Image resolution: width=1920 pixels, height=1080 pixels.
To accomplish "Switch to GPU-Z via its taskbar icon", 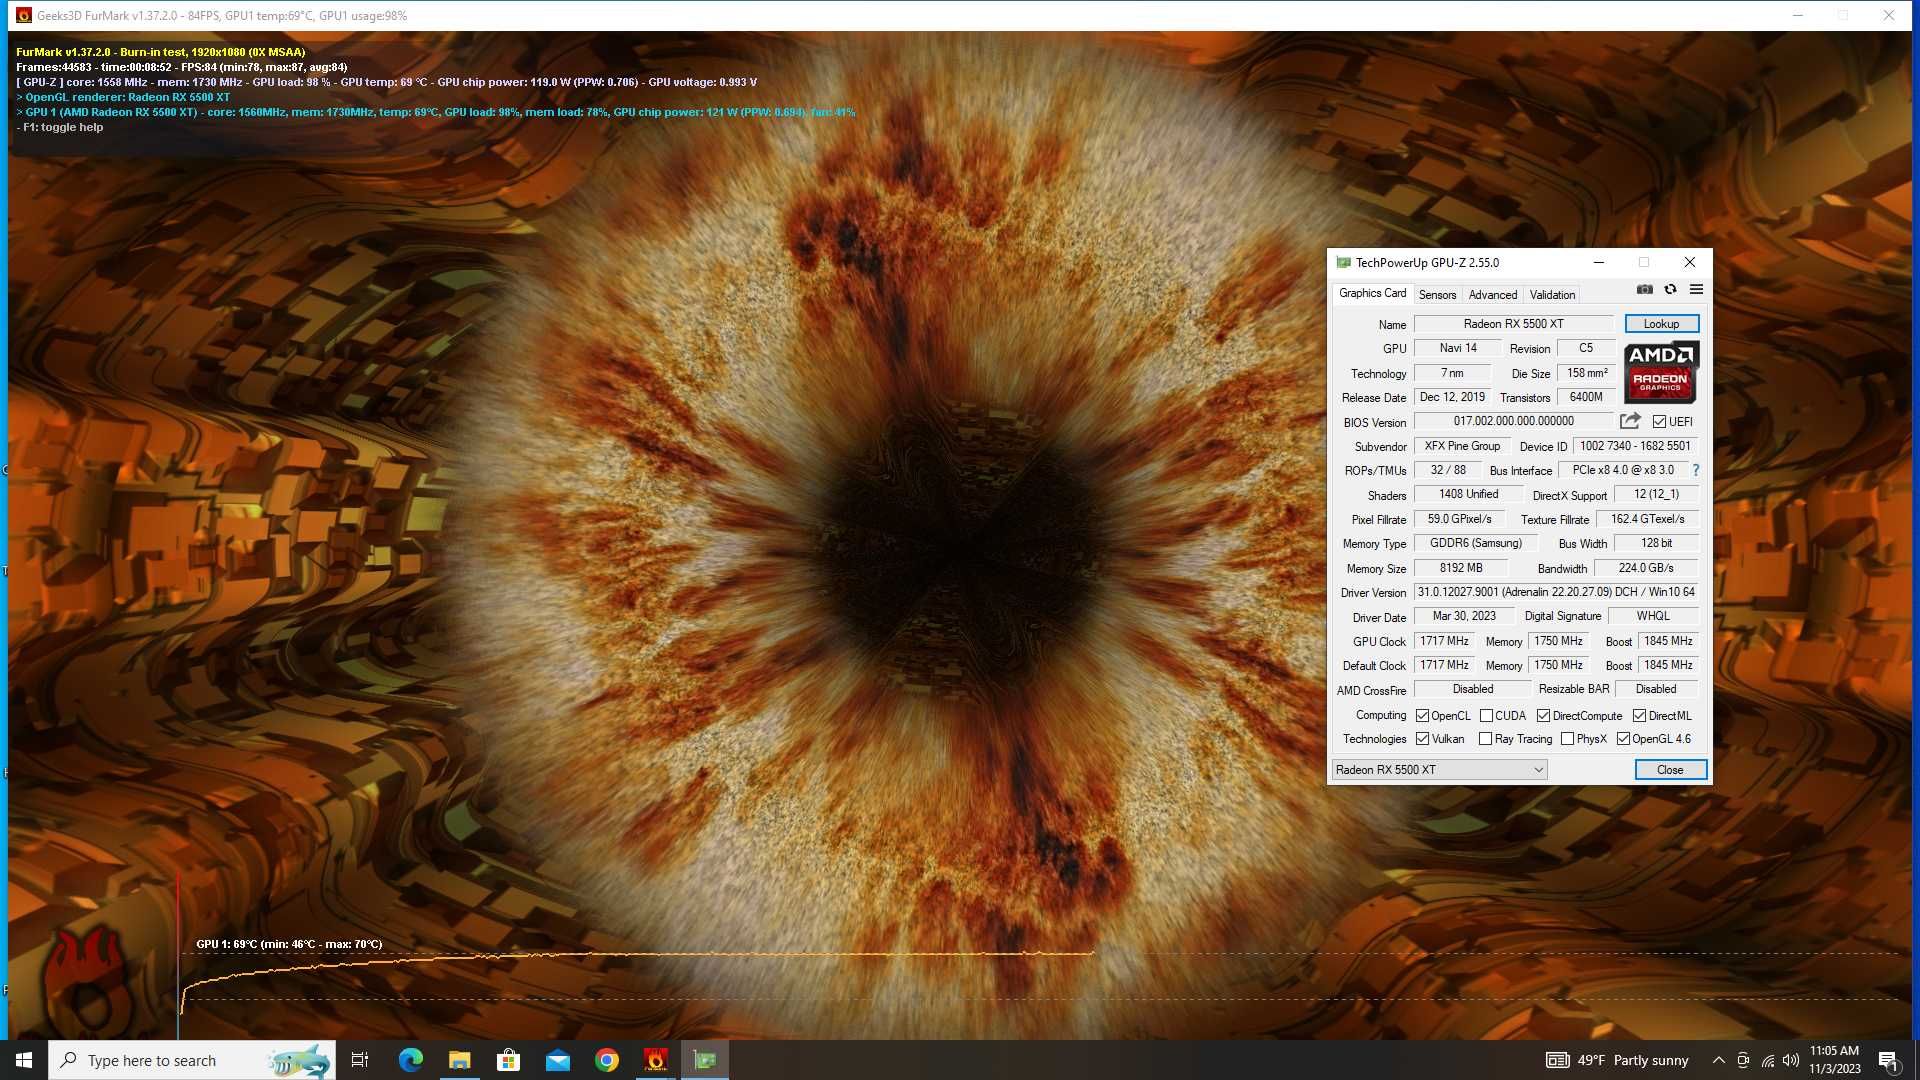I will tap(705, 1060).
